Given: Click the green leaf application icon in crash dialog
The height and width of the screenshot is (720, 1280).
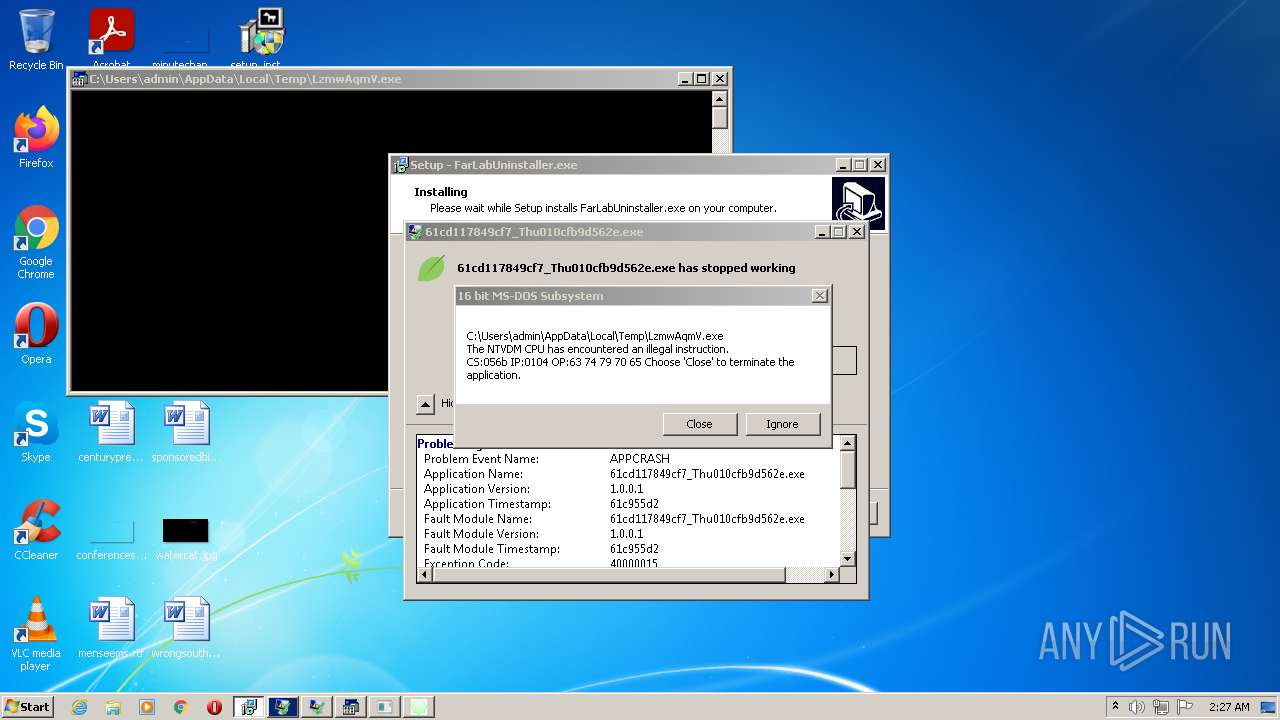Looking at the screenshot, I should click(431, 268).
